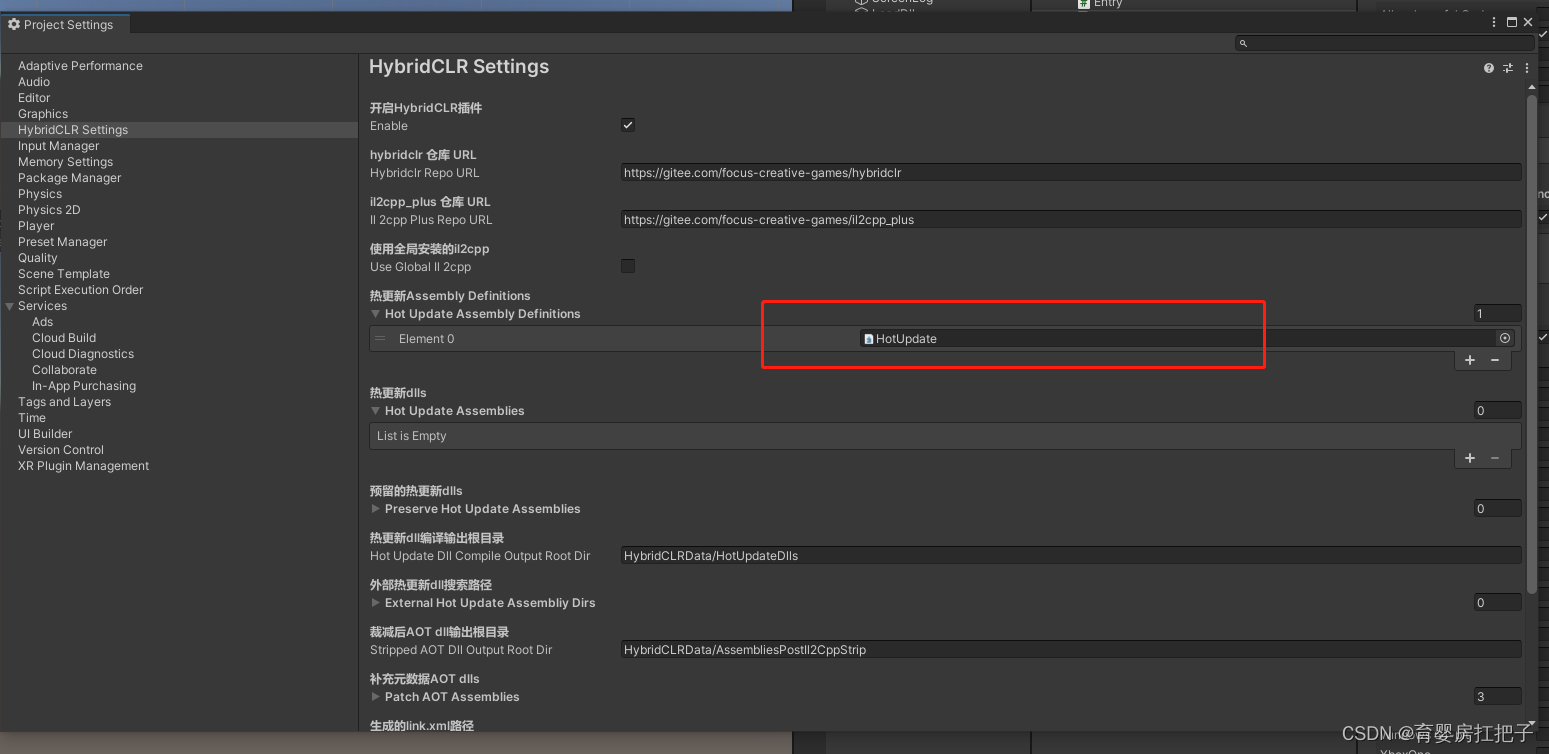Screen dimensions: 1549x754
Task: Add an element to Hot Update Assemblies list
Action: pyautogui.click(x=1469, y=457)
